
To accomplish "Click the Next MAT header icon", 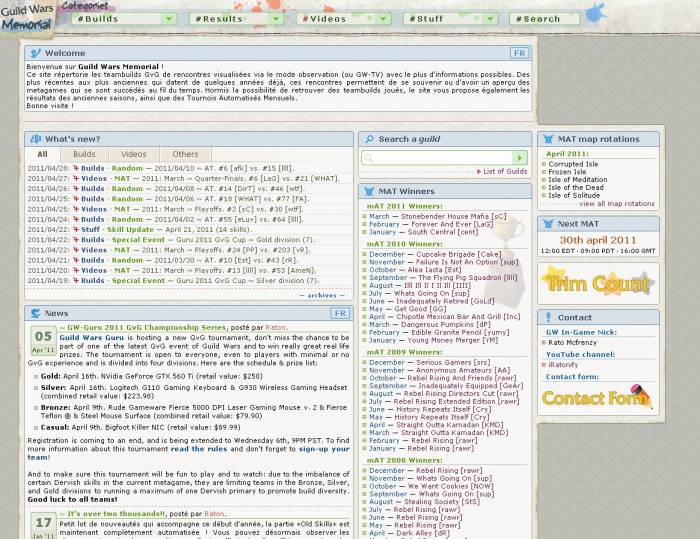I will [548, 224].
